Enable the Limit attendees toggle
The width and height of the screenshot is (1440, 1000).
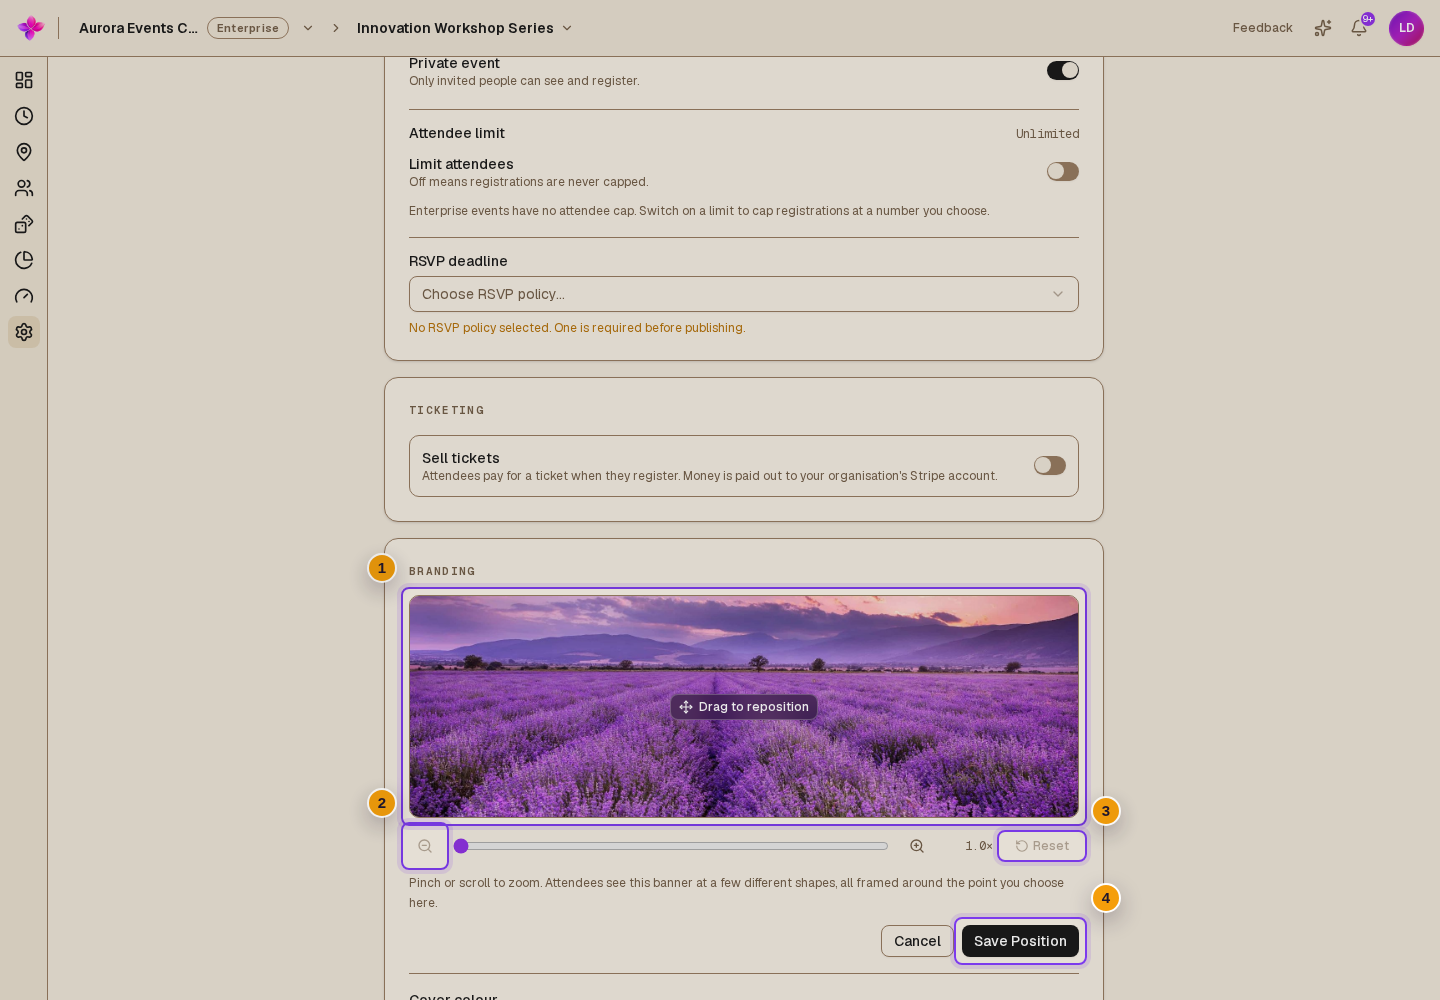[x=1063, y=172]
